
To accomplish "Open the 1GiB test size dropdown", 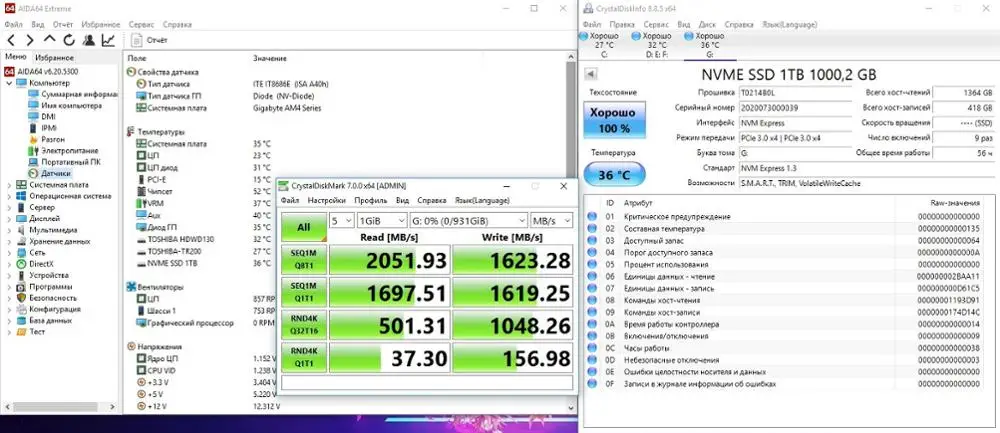I will (x=382, y=220).
